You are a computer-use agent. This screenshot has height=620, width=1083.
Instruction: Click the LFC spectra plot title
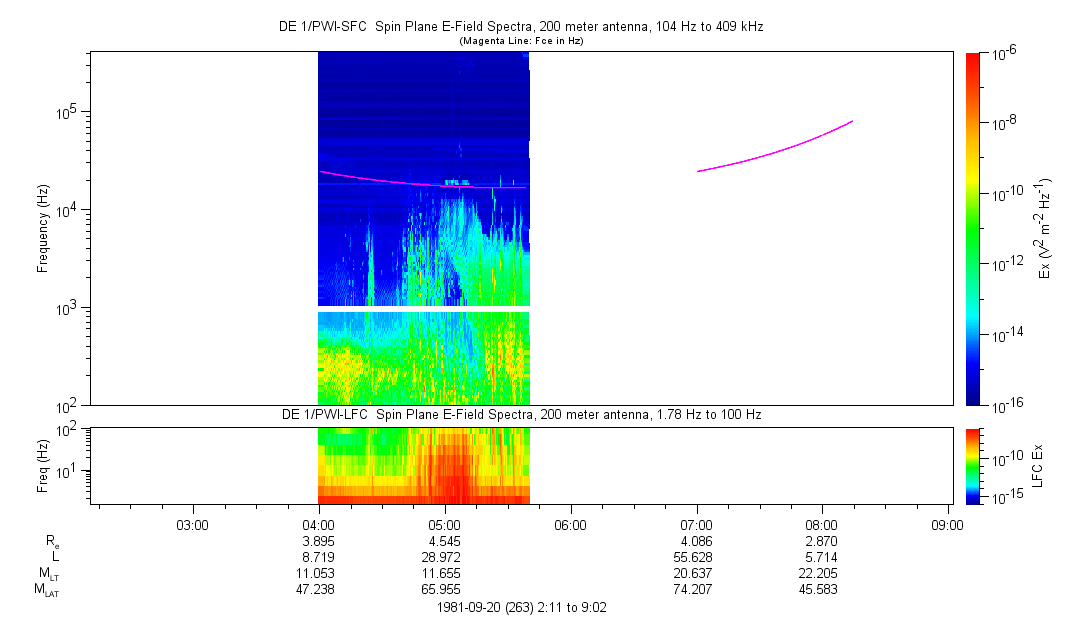520,414
